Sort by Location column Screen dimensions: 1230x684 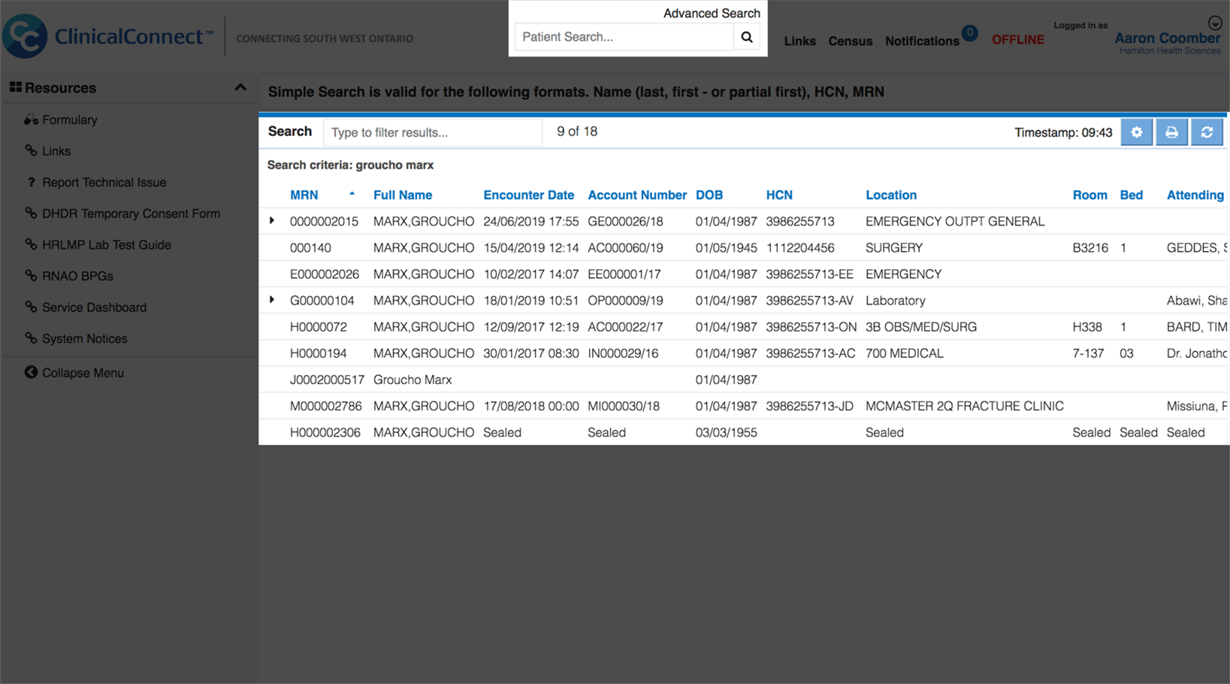[891, 195]
